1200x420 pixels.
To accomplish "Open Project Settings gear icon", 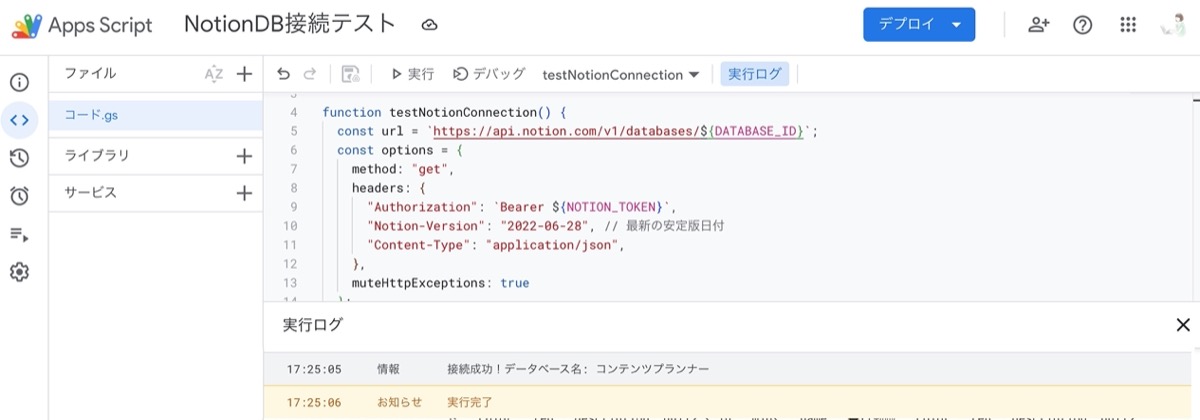I will [19, 272].
